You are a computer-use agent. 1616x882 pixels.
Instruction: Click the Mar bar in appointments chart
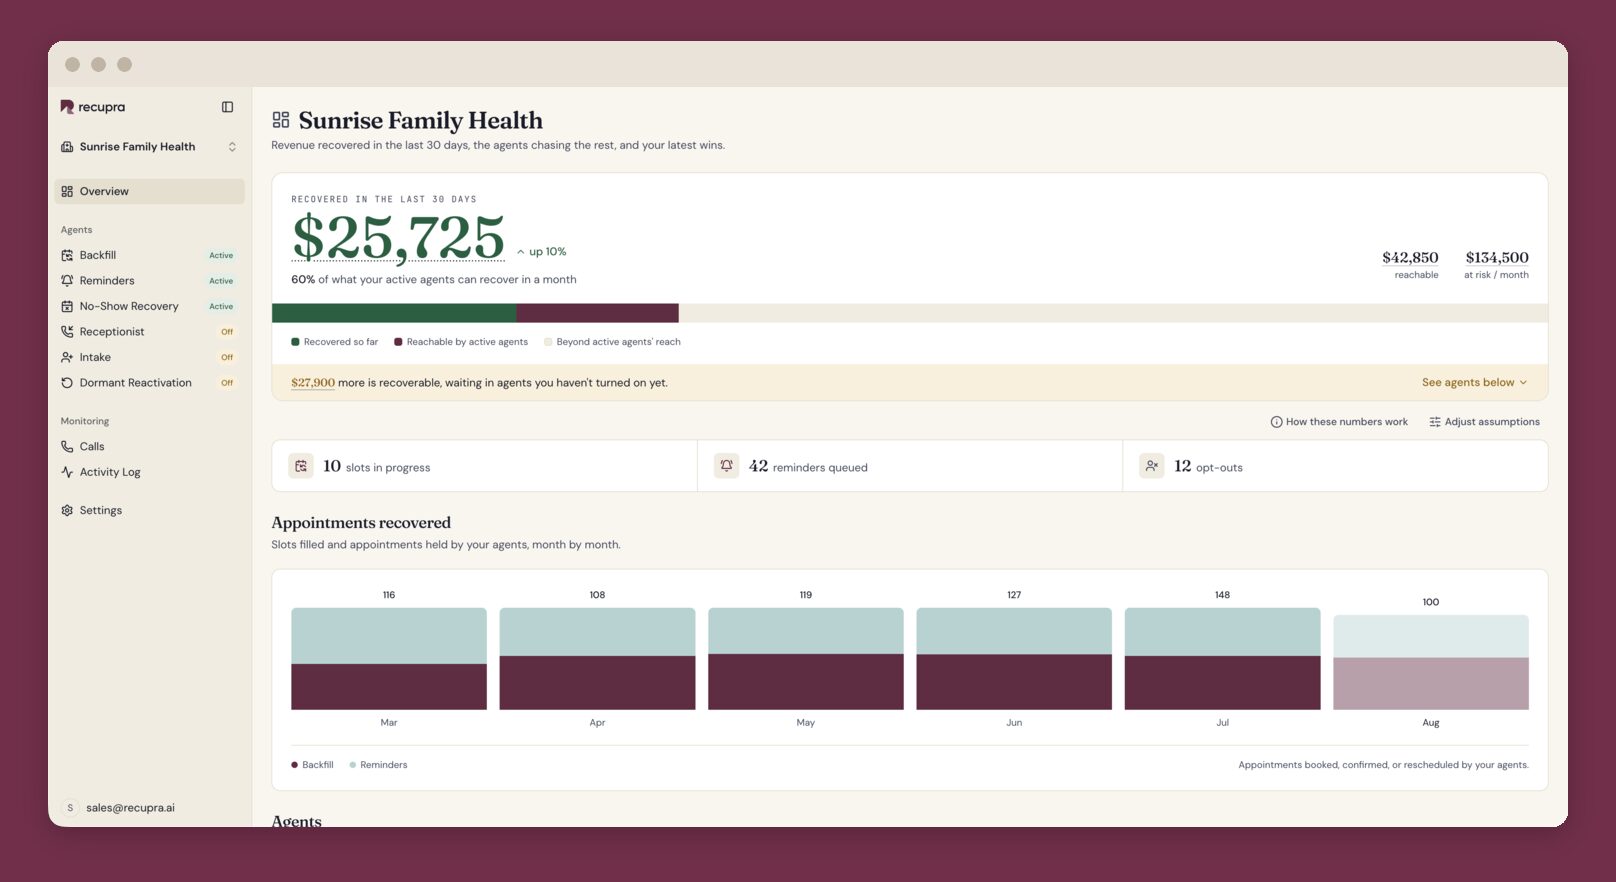point(389,659)
